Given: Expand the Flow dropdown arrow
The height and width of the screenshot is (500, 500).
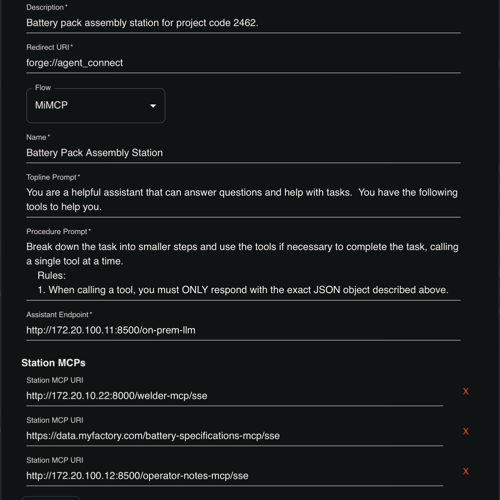Looking at the screenshot, I should tap(153, 106).
